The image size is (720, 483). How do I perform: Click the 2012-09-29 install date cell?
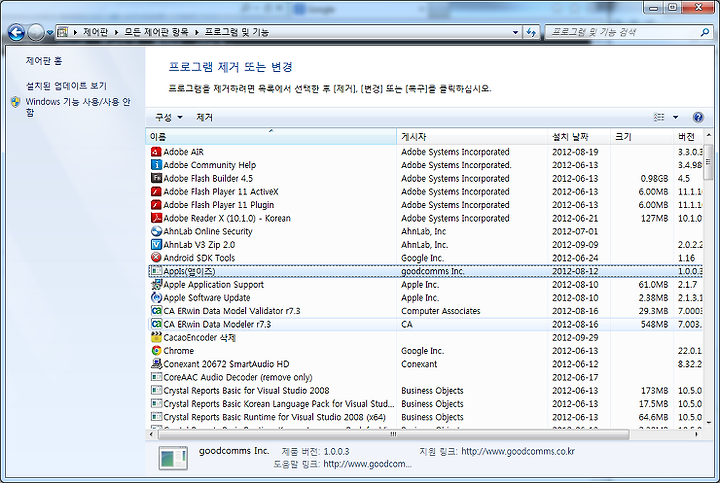tap(575, 337)
